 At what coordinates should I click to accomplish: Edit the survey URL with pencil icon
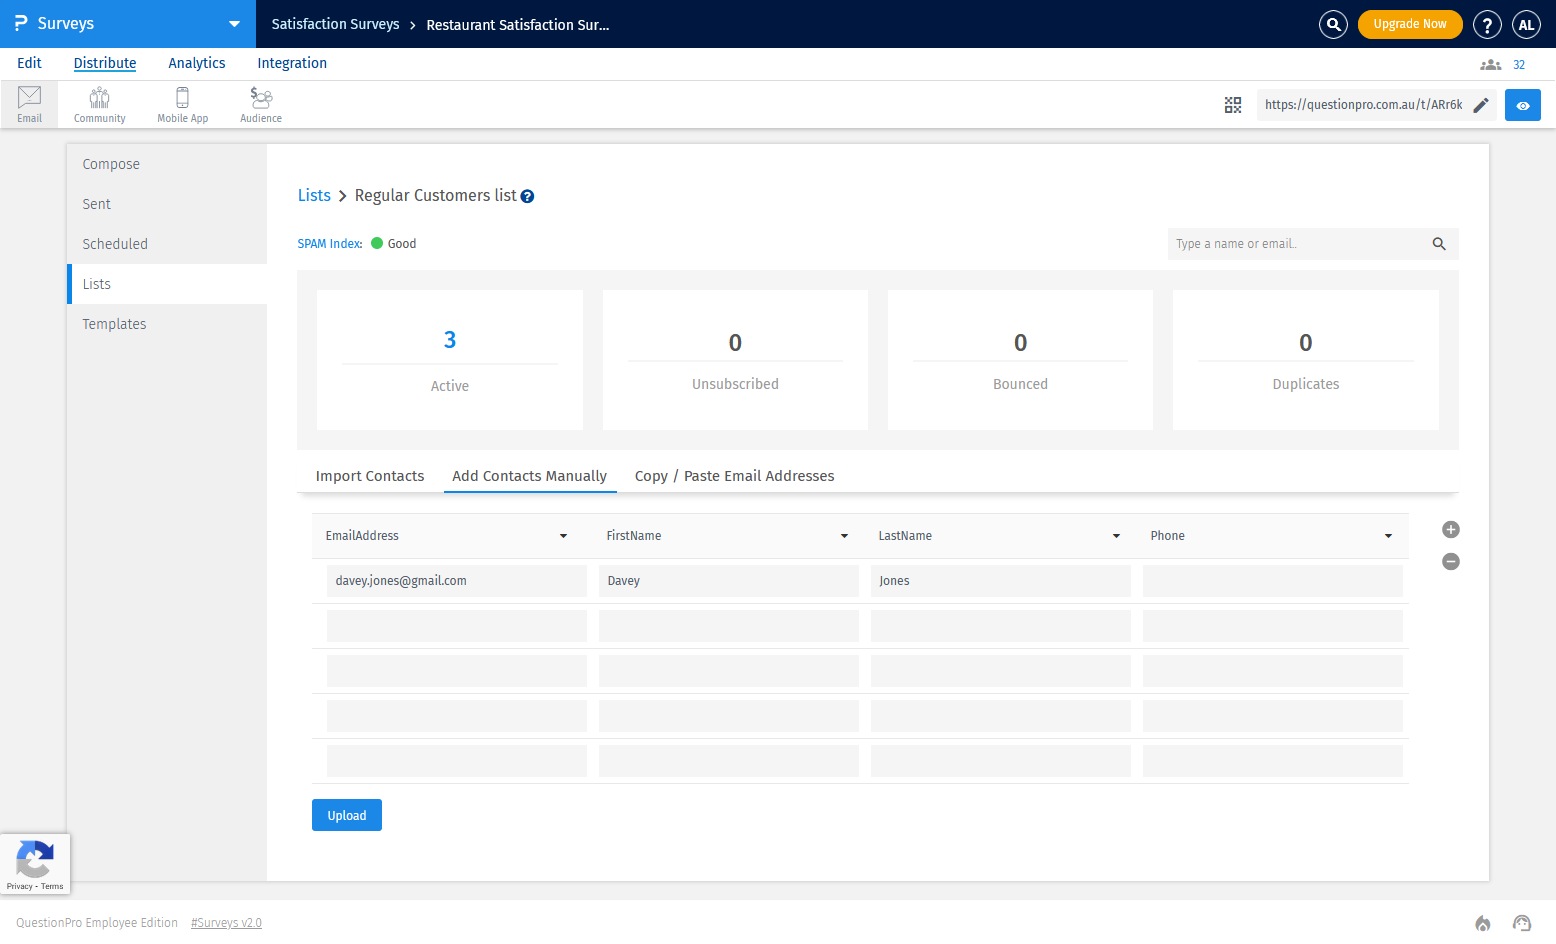[1481, 105]
